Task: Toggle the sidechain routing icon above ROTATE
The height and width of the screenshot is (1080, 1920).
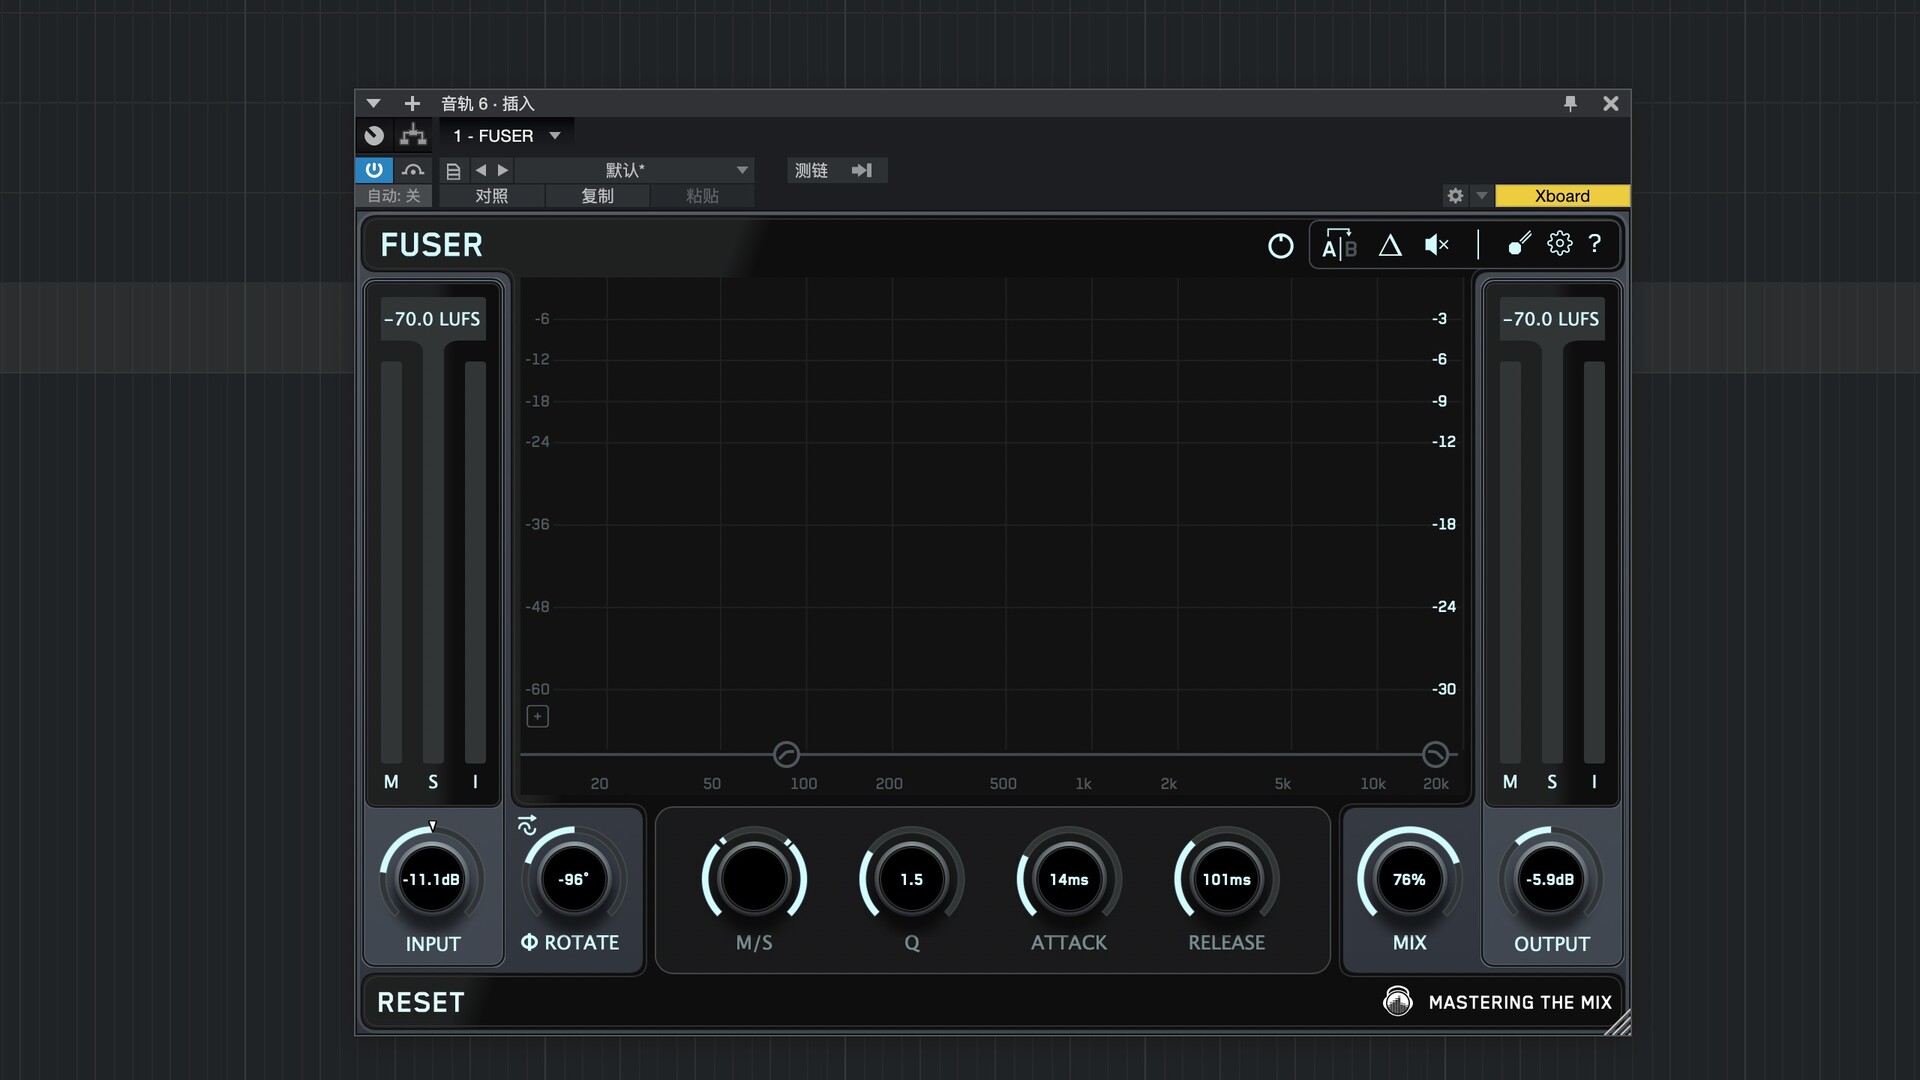Action: click(x=527, y=825)
